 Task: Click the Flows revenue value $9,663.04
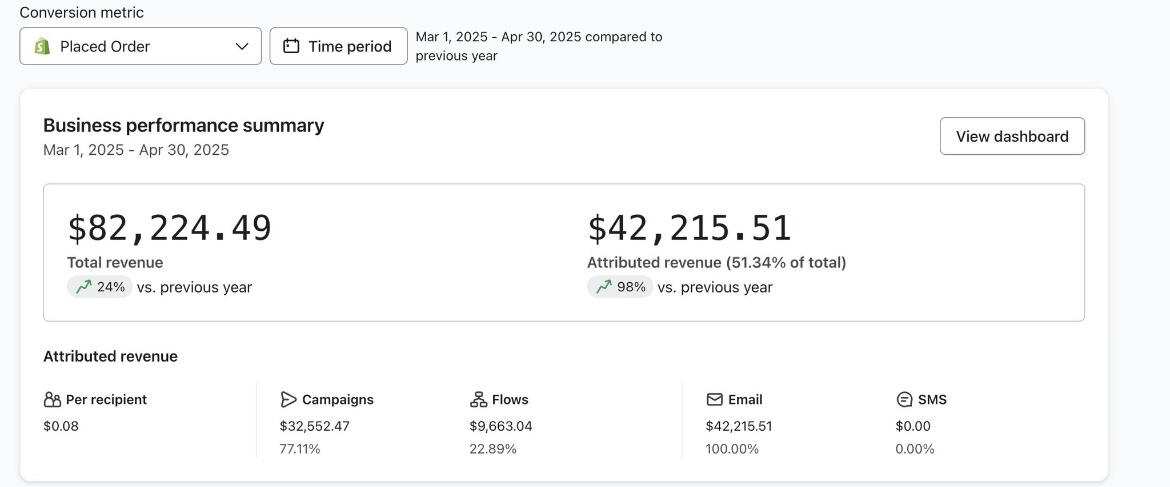tap(500, 426)
